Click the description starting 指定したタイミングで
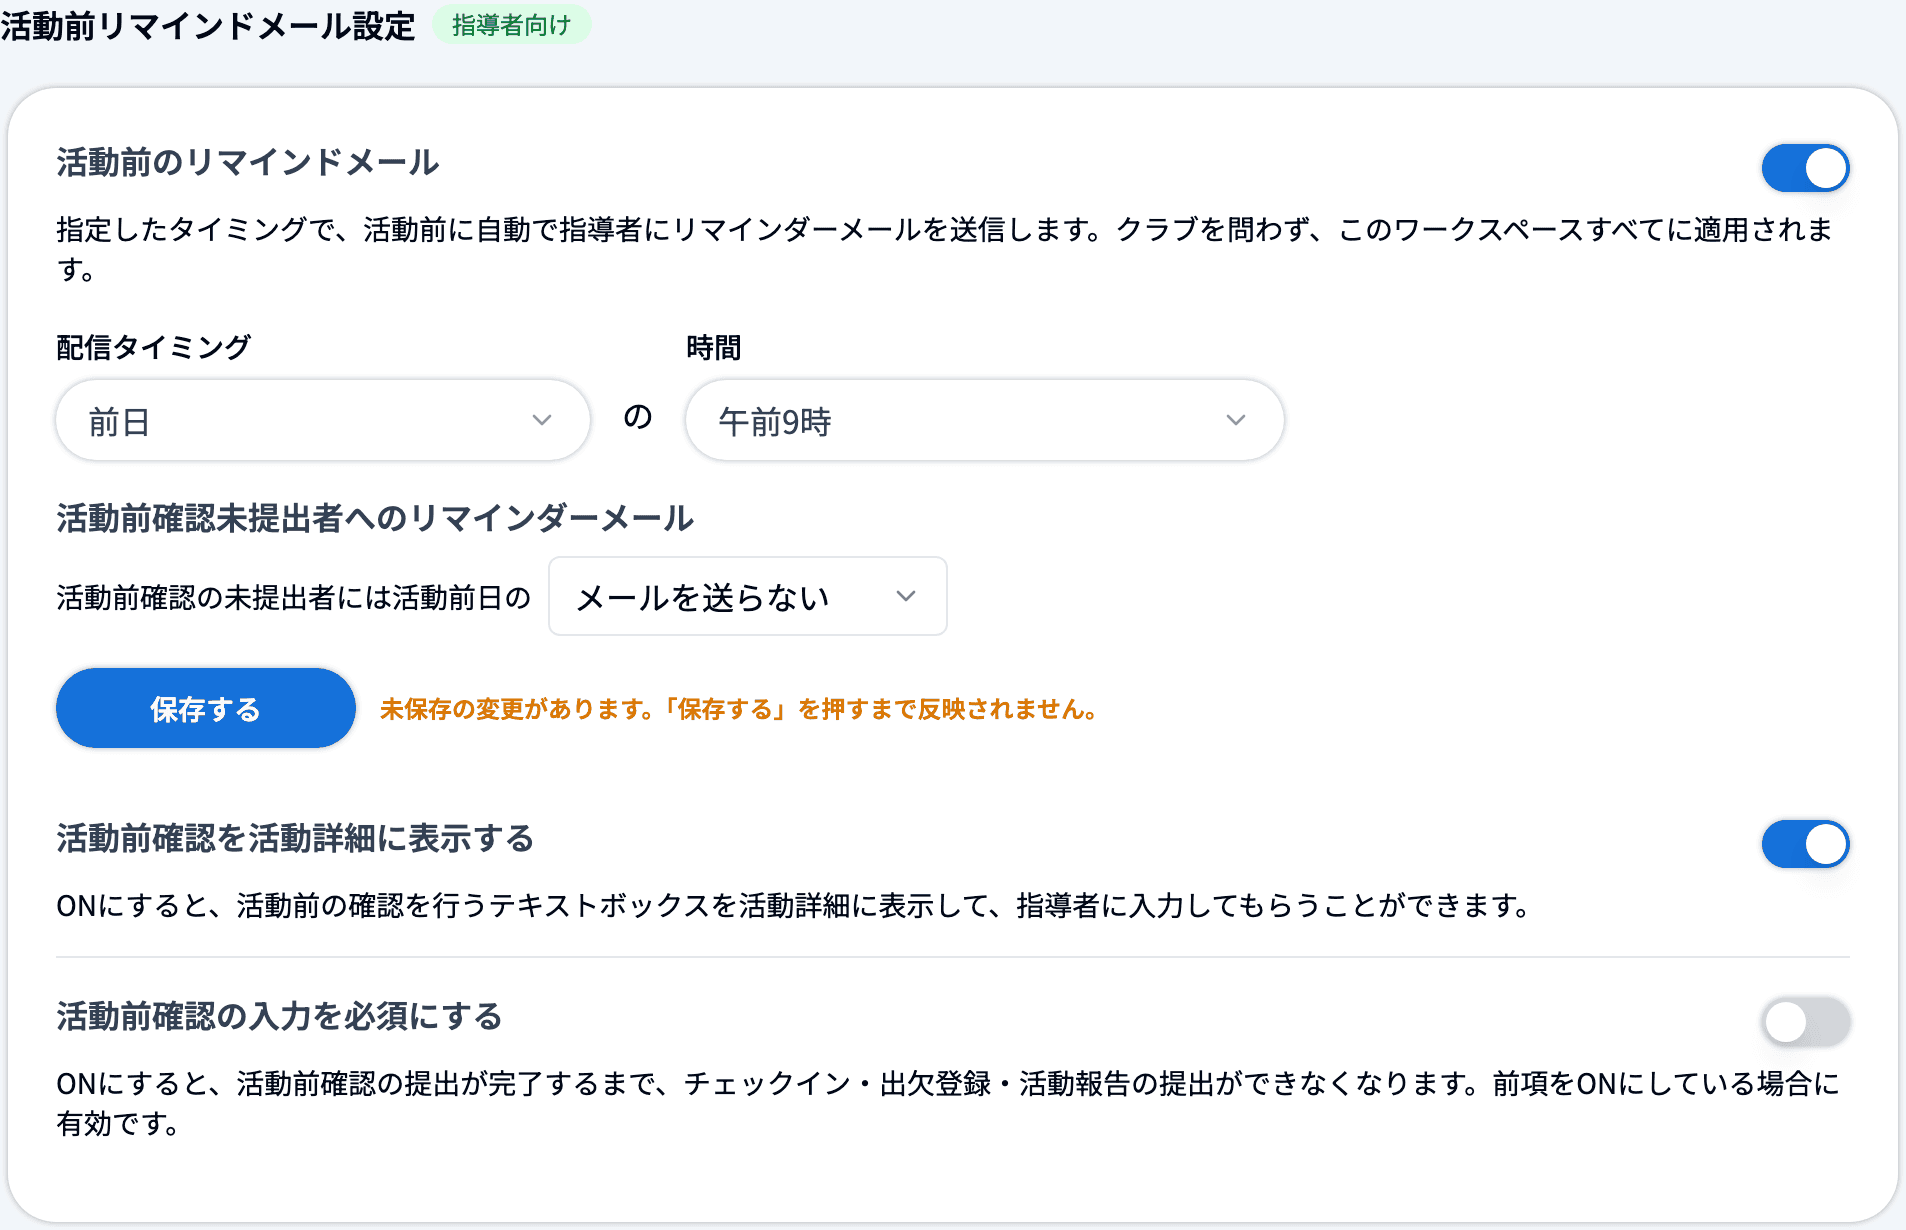 (x=946, y=249)
